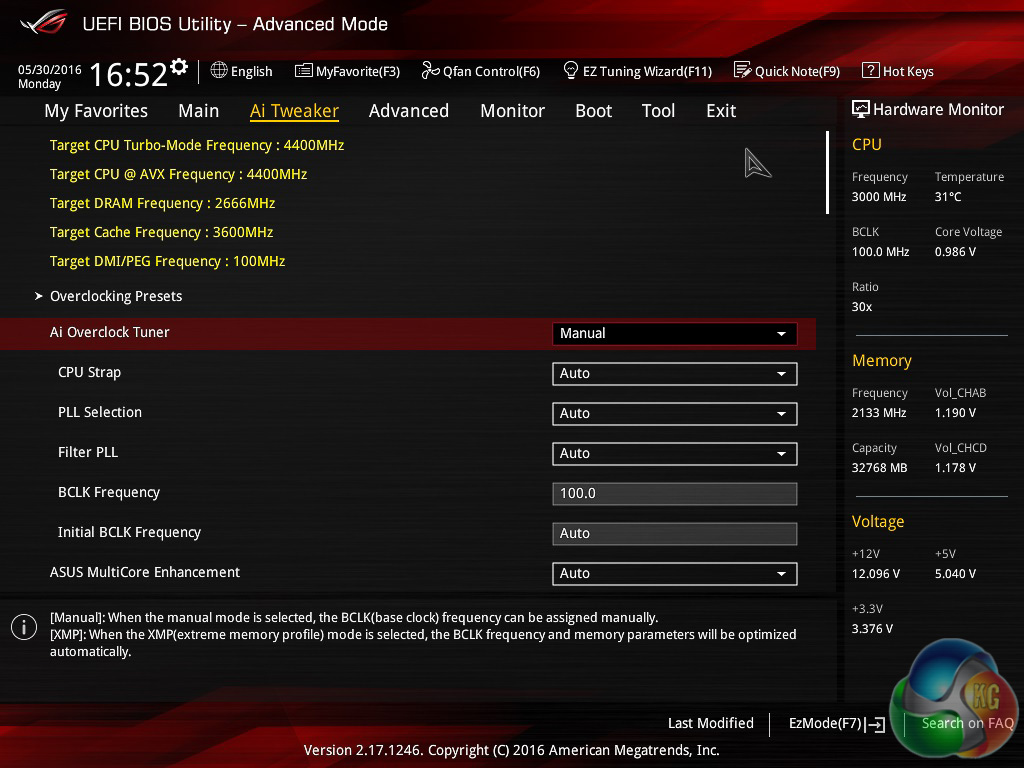Screen dimensions: 1024x768
Task: Click the EZ Tuning Wizard bulb icon
Action: 571,70
